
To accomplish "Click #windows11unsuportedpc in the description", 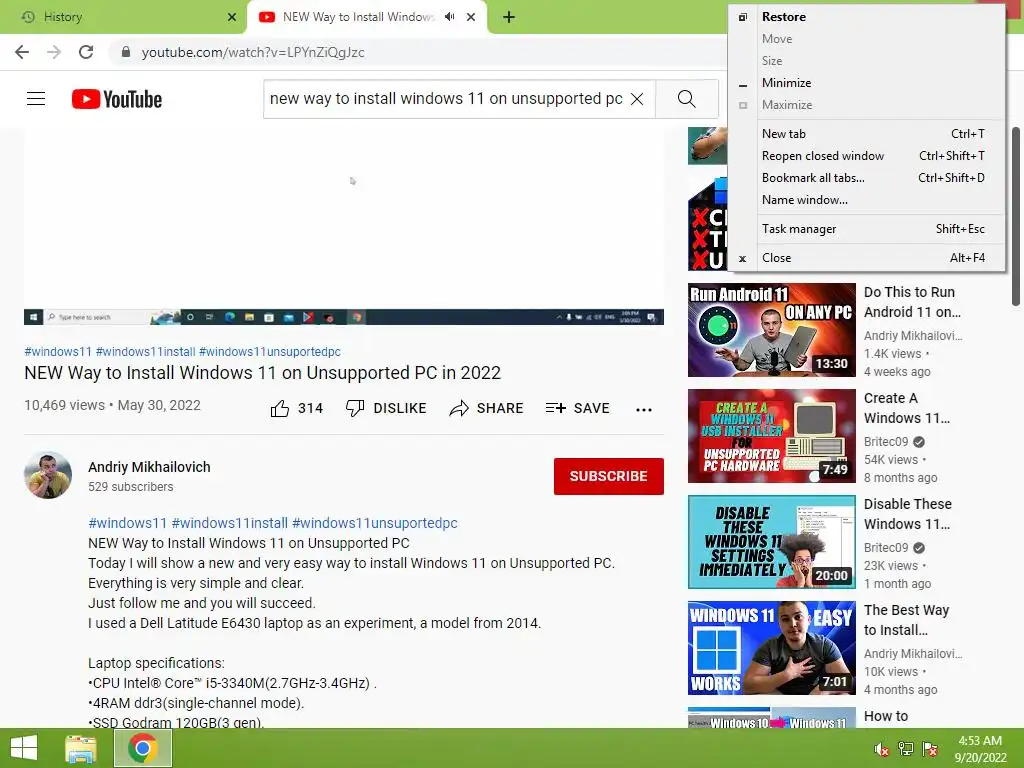I will click(x=375, y=523).
